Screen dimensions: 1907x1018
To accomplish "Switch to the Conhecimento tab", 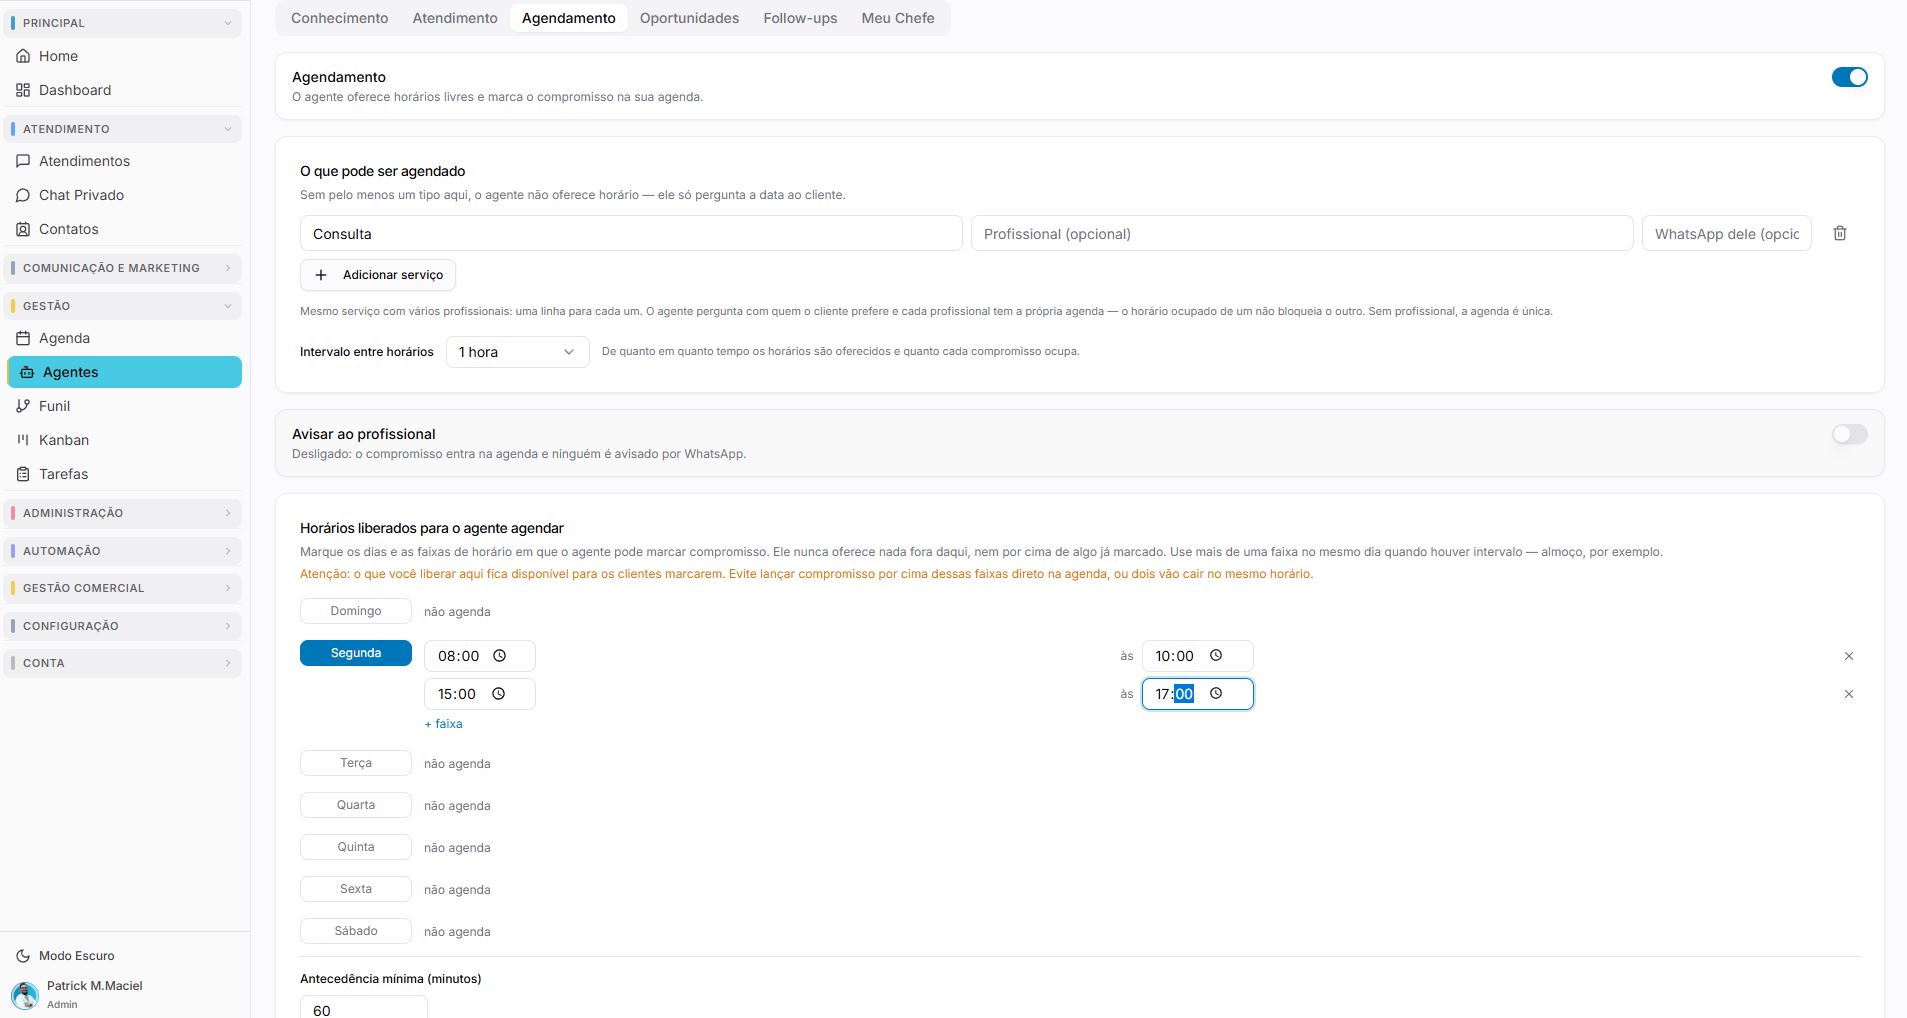I will (x=339, y=18).
